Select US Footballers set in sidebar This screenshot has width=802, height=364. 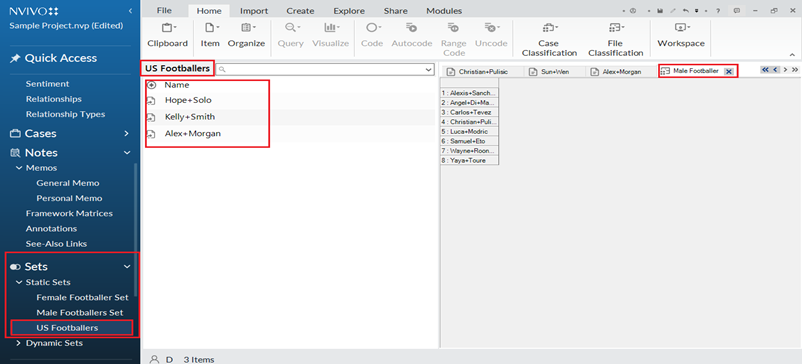tap(67, 328)
